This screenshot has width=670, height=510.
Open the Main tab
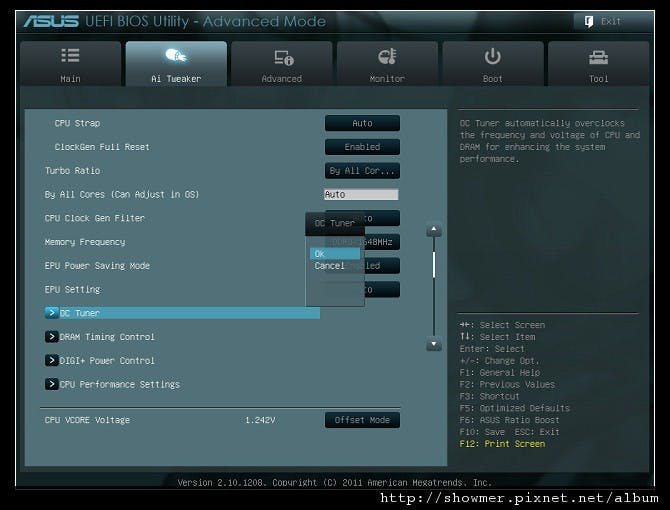70,64
